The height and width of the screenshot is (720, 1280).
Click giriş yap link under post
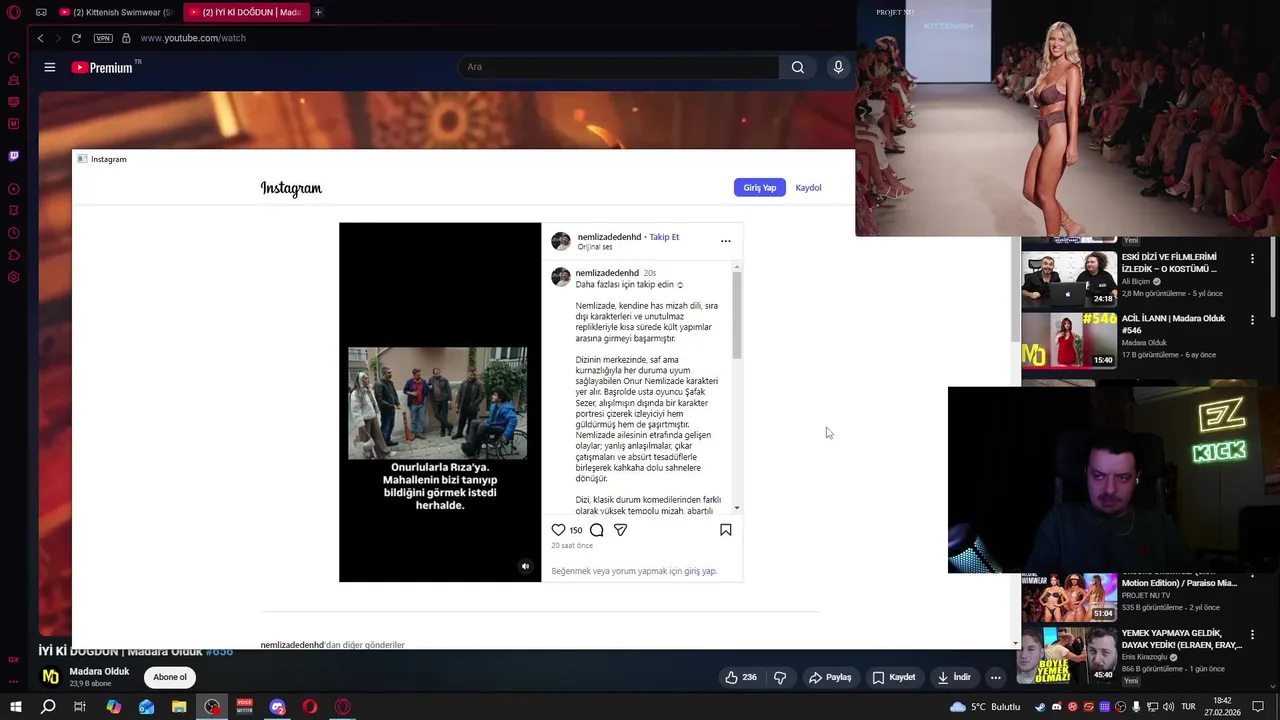(700, 571)
